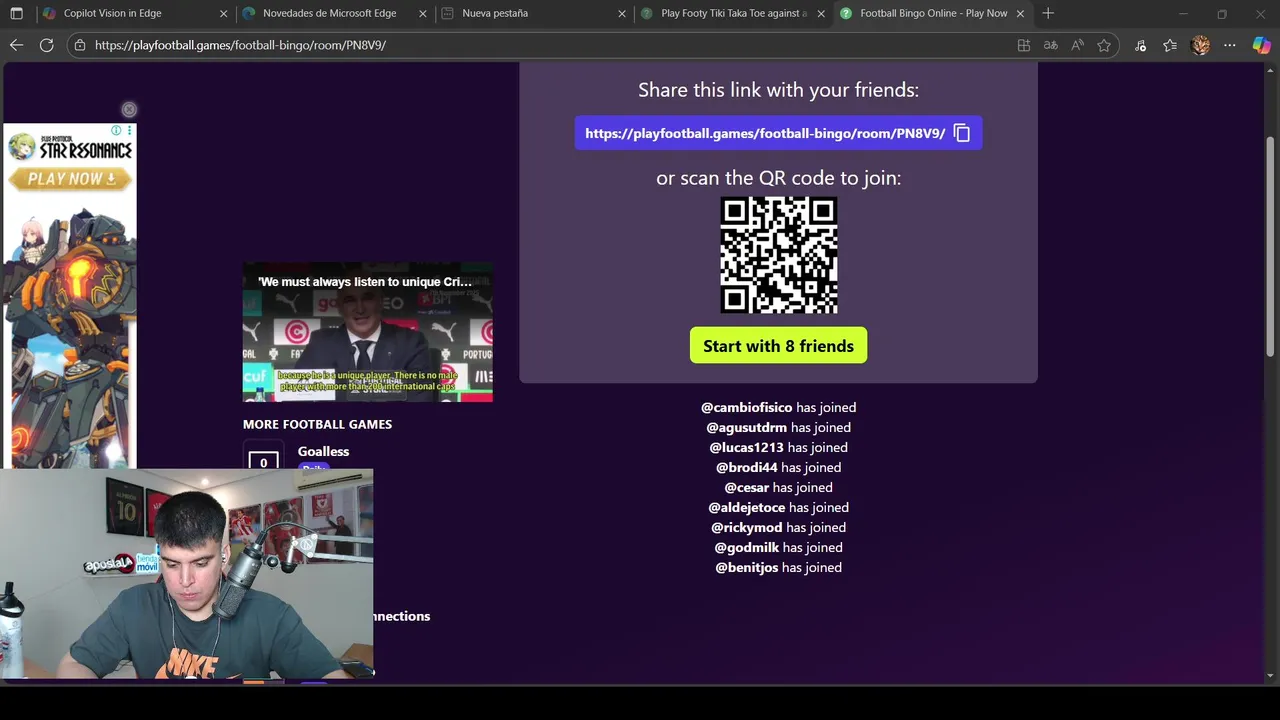Viewport: 1280px width, 720px height.
Task: Click the room share link text
Action: [x=765, y=133]
